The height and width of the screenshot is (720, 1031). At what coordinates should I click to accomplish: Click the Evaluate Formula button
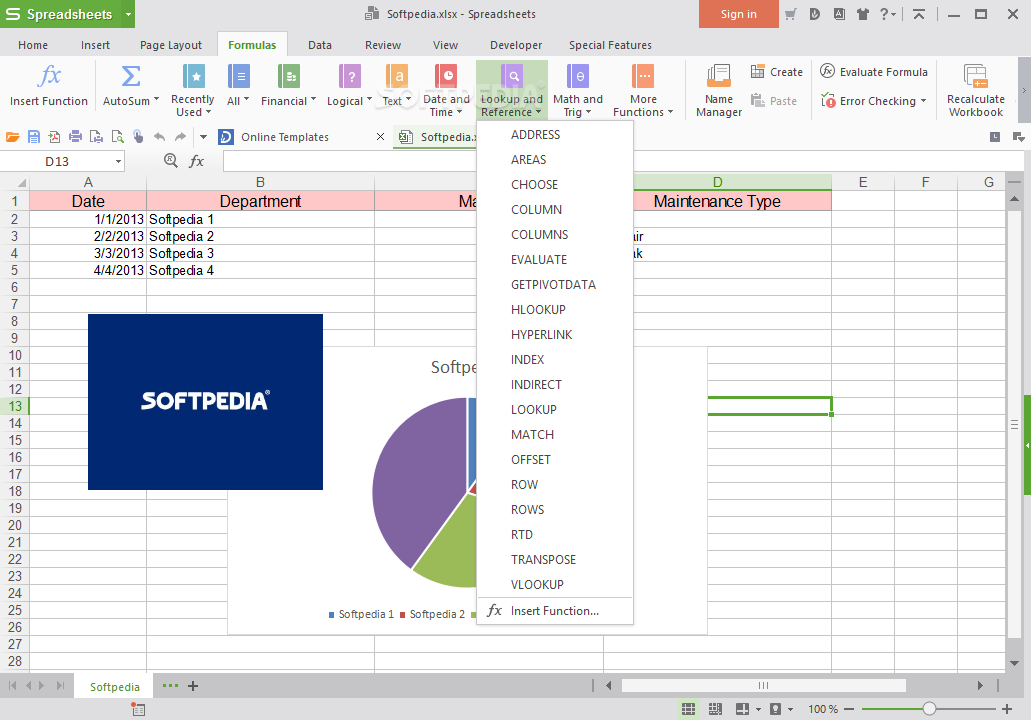pyautogui.click(x=874, y=72)
